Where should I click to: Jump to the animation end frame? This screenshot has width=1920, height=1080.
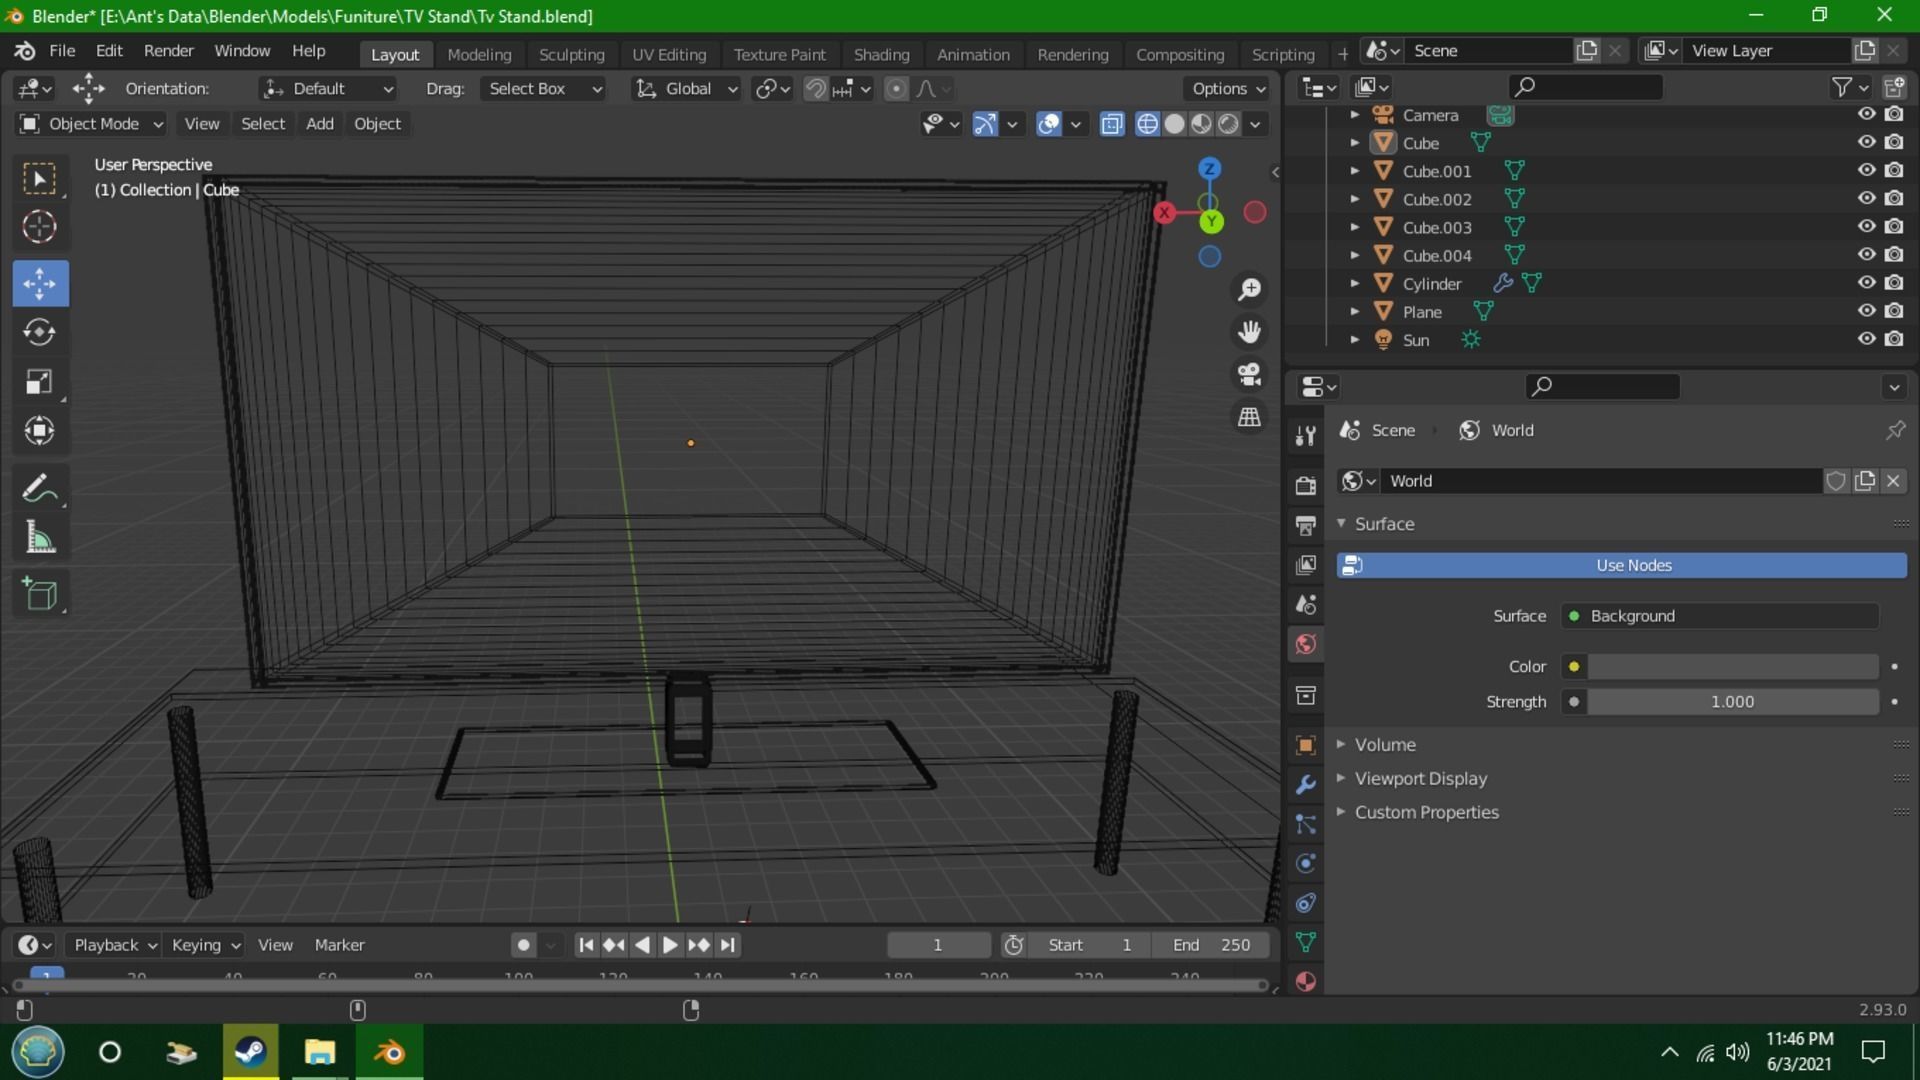pyautogui.click(x=727, y=945)
